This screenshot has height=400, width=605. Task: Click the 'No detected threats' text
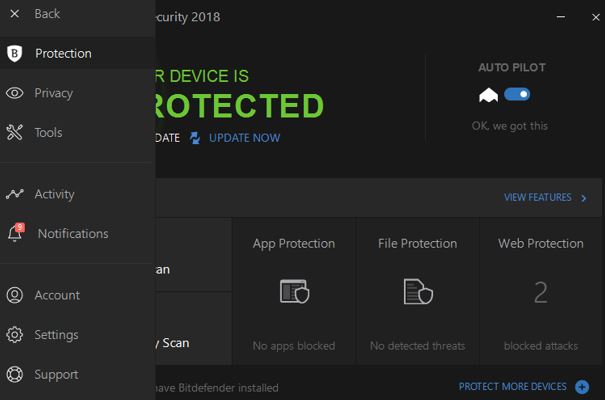[417, 346]
